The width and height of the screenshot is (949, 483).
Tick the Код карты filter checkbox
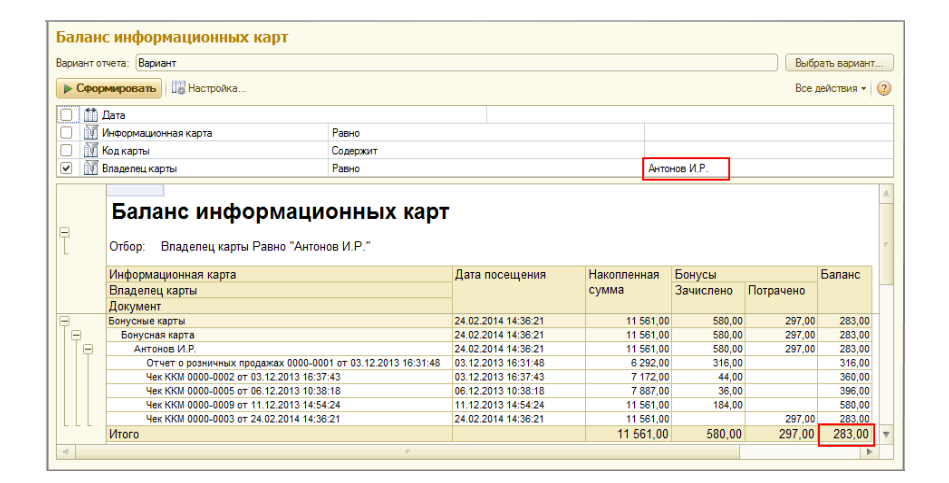pyautogui.click(x=66, y=150)
